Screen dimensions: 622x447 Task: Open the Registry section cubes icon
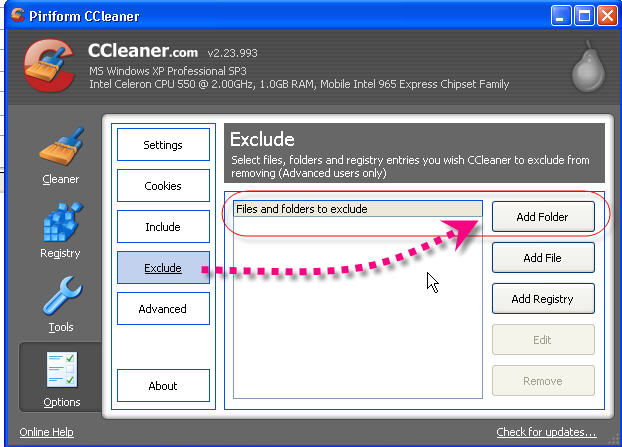coord(62,222)
